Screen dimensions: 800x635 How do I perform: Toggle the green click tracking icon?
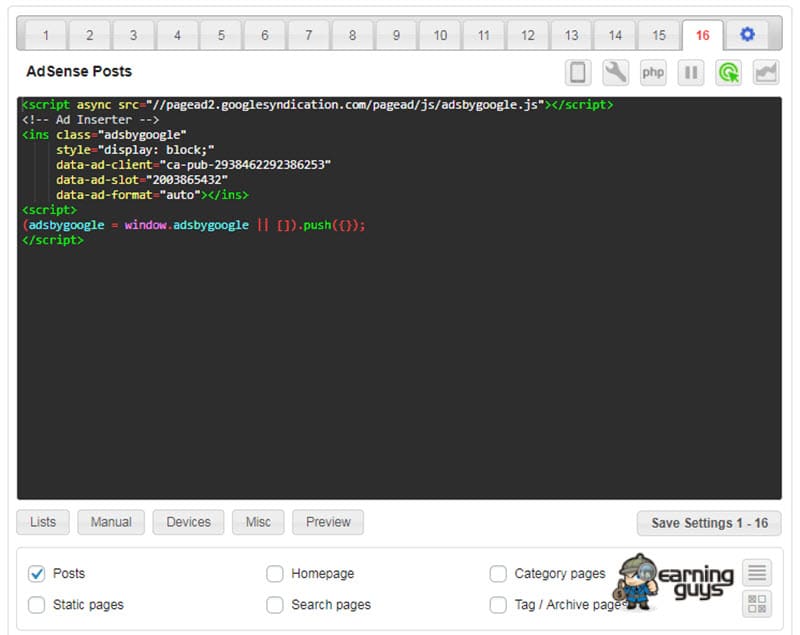(729, 72)
